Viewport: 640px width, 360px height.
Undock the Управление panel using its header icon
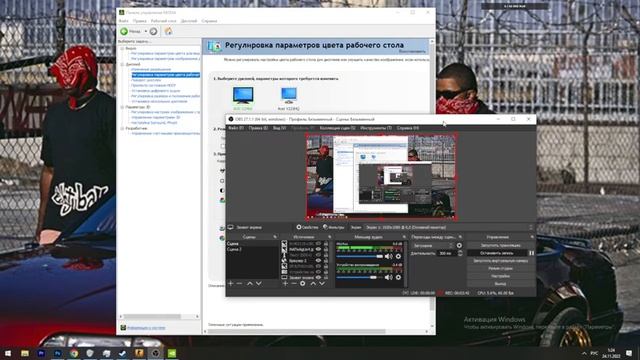click(x=532, y=237)
